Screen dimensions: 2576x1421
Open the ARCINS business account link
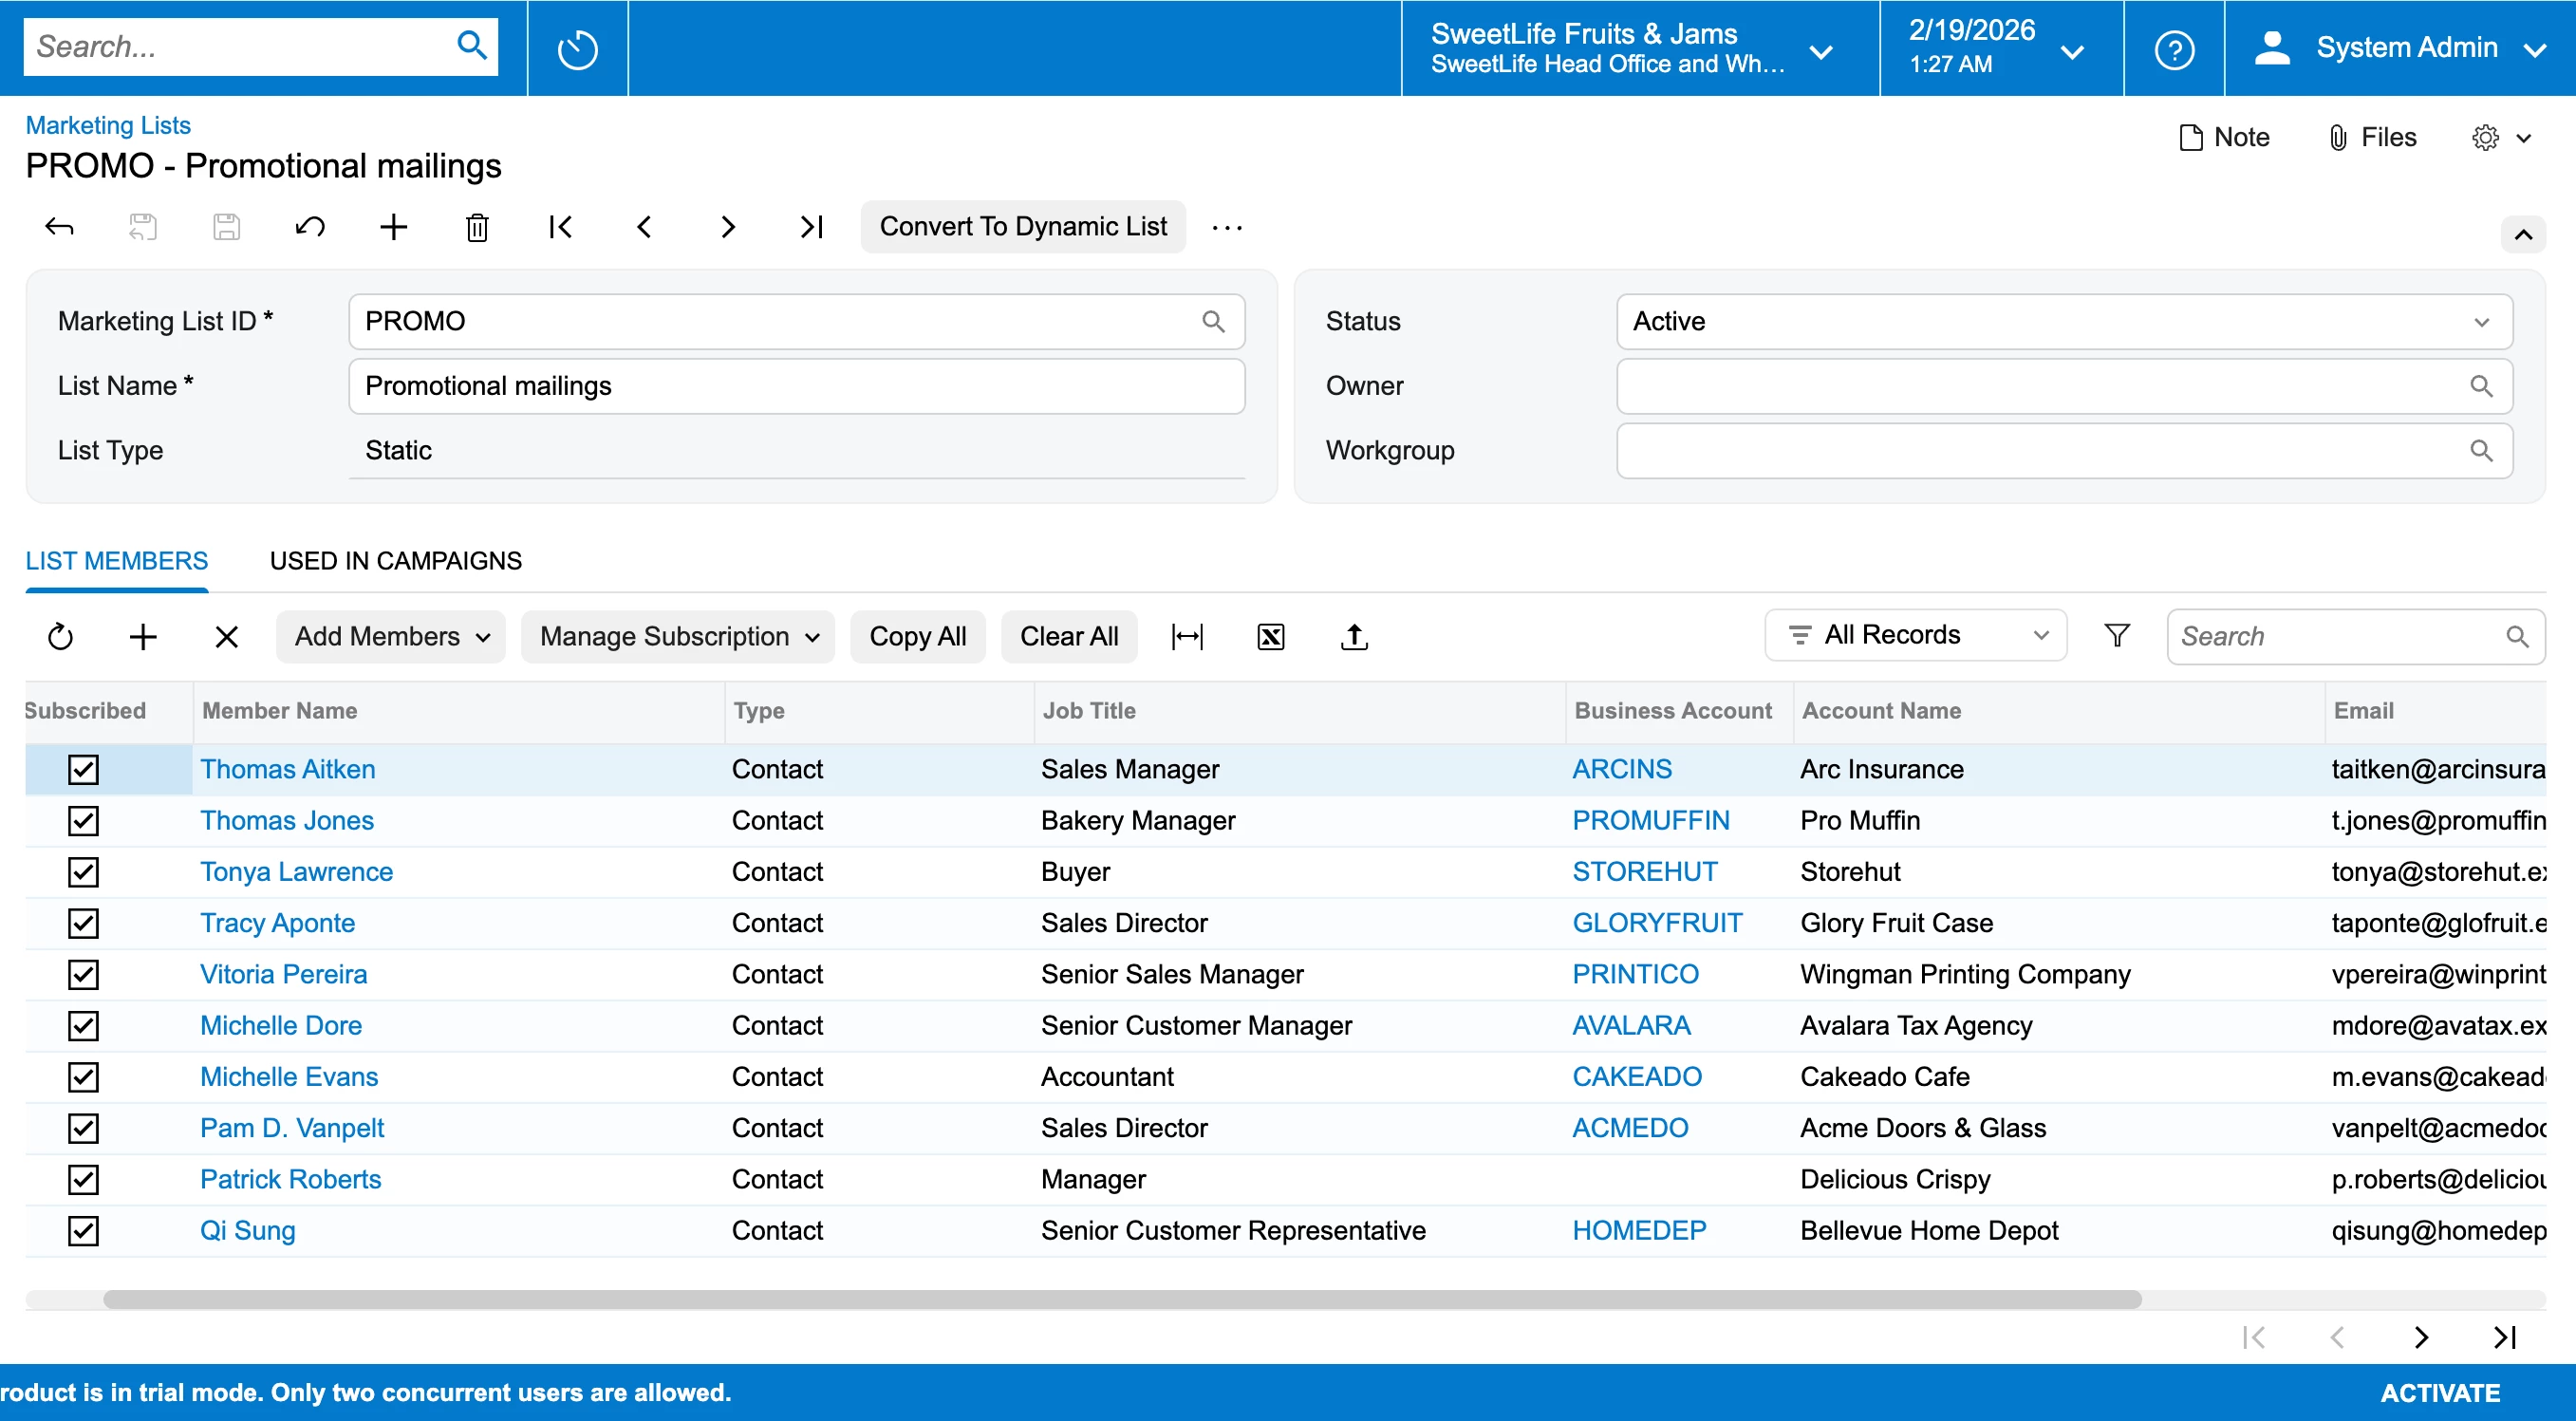pyautogui.click(x=1621, y=769)
